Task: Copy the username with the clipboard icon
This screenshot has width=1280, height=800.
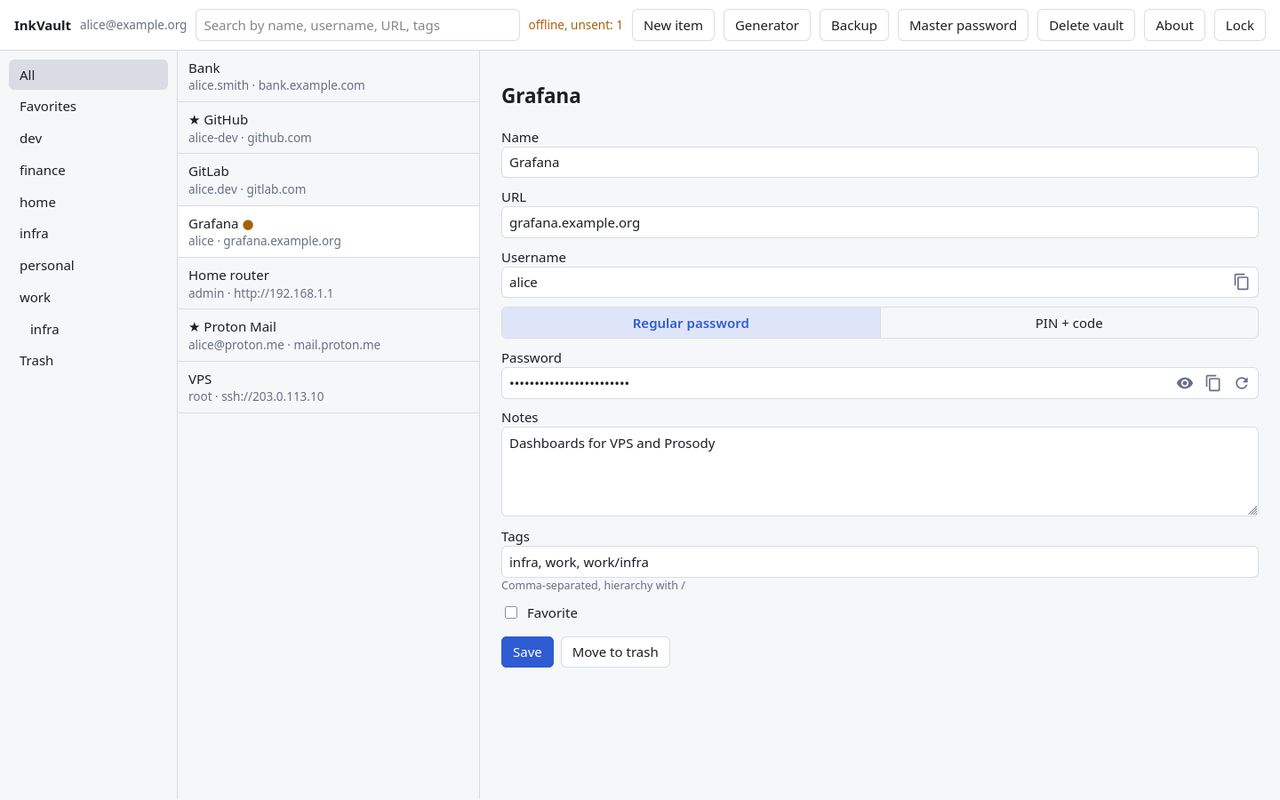Action: tap(1241, 282)
